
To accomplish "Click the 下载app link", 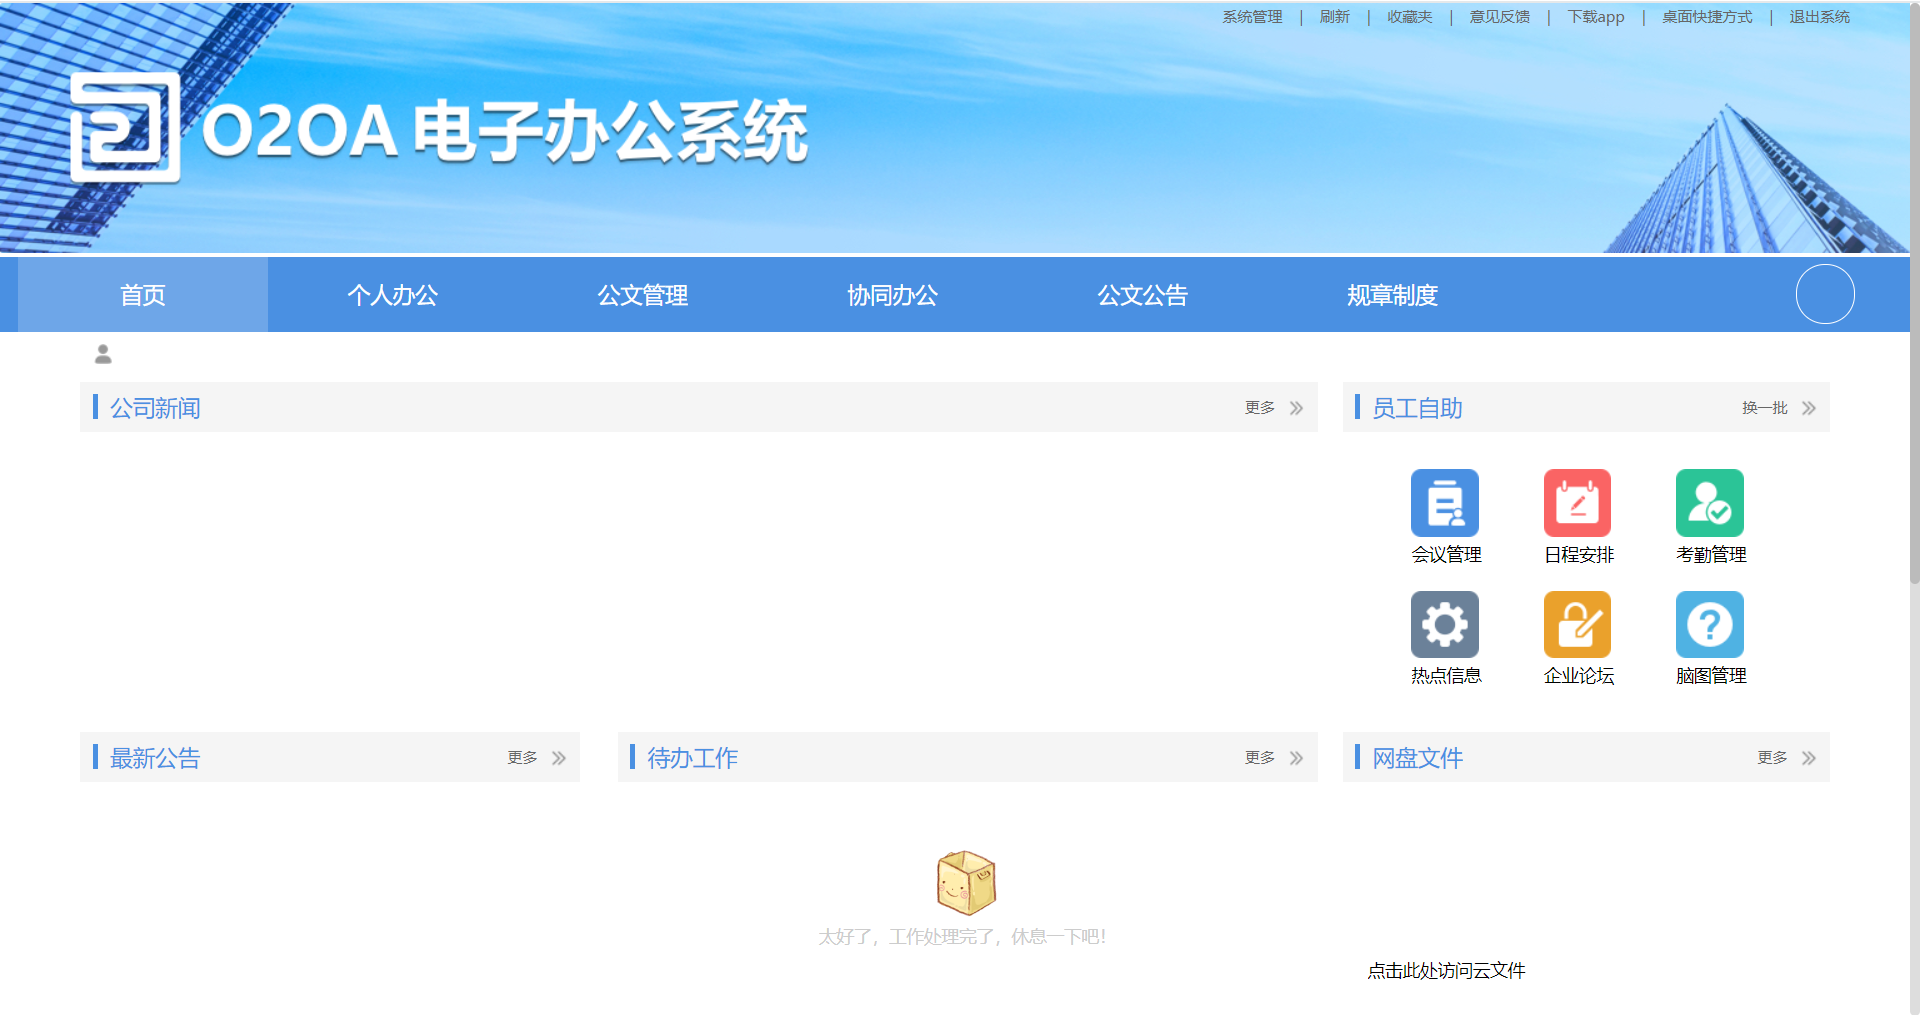I will (1596, 17).
